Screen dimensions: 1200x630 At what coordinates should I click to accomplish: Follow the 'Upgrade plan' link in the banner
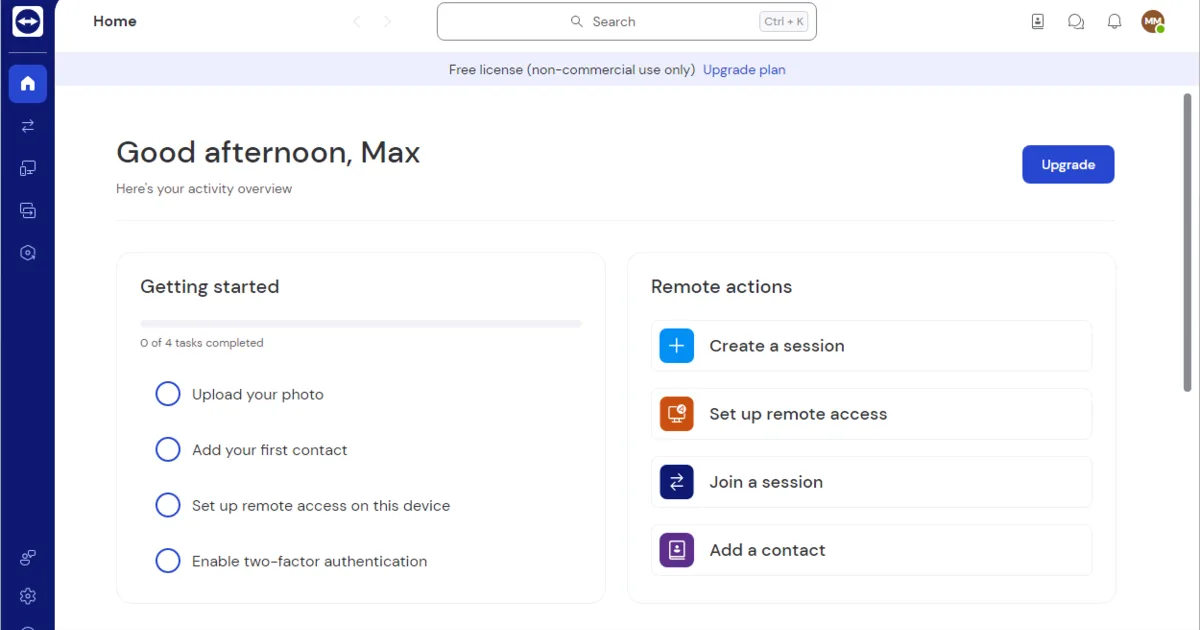click(x=744, y=70)
